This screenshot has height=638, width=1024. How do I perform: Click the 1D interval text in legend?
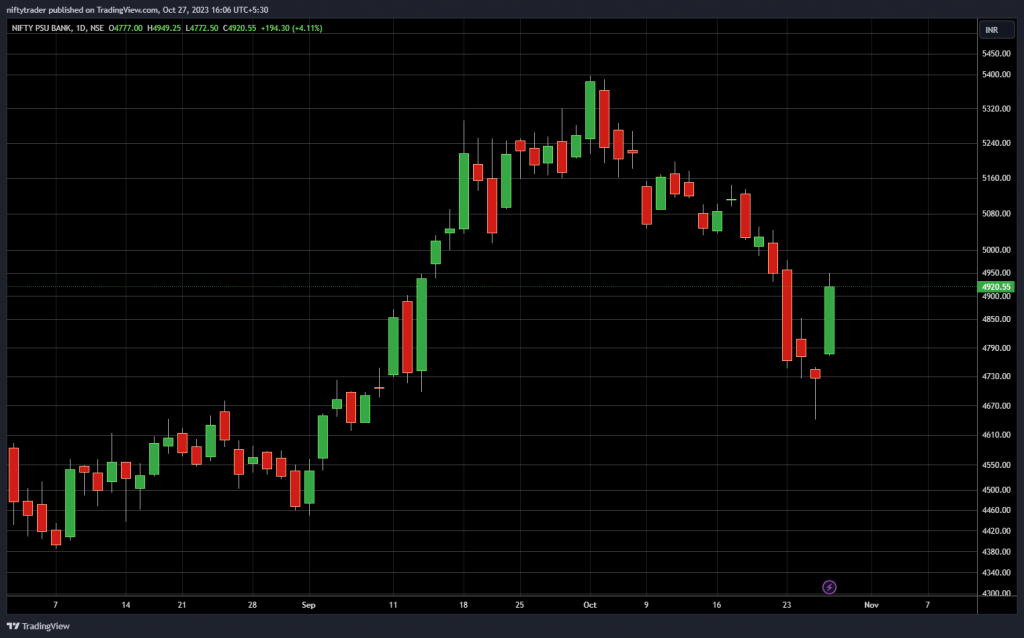click(80, 28)
